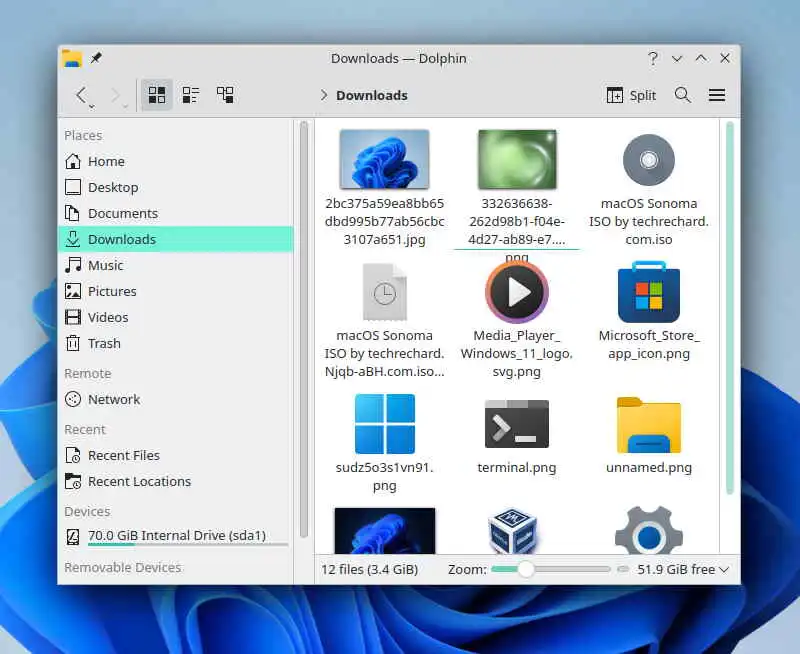Pin the window with pushpin icon
Screen dimensions: 800x654
[x=96, y=58]
